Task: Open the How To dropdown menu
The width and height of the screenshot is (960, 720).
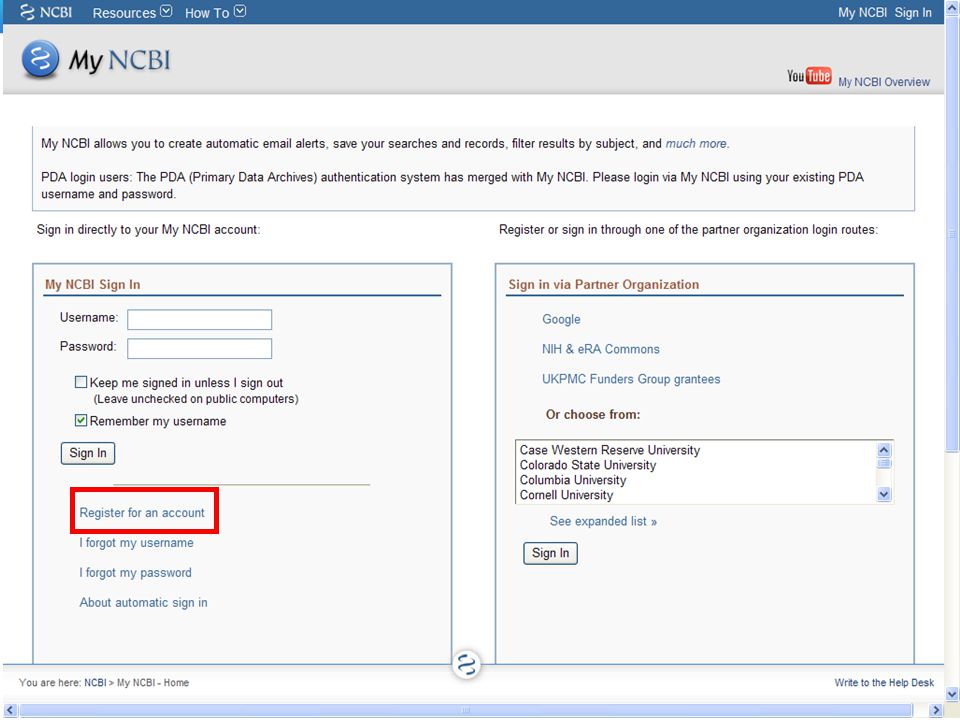Action: 216,12
